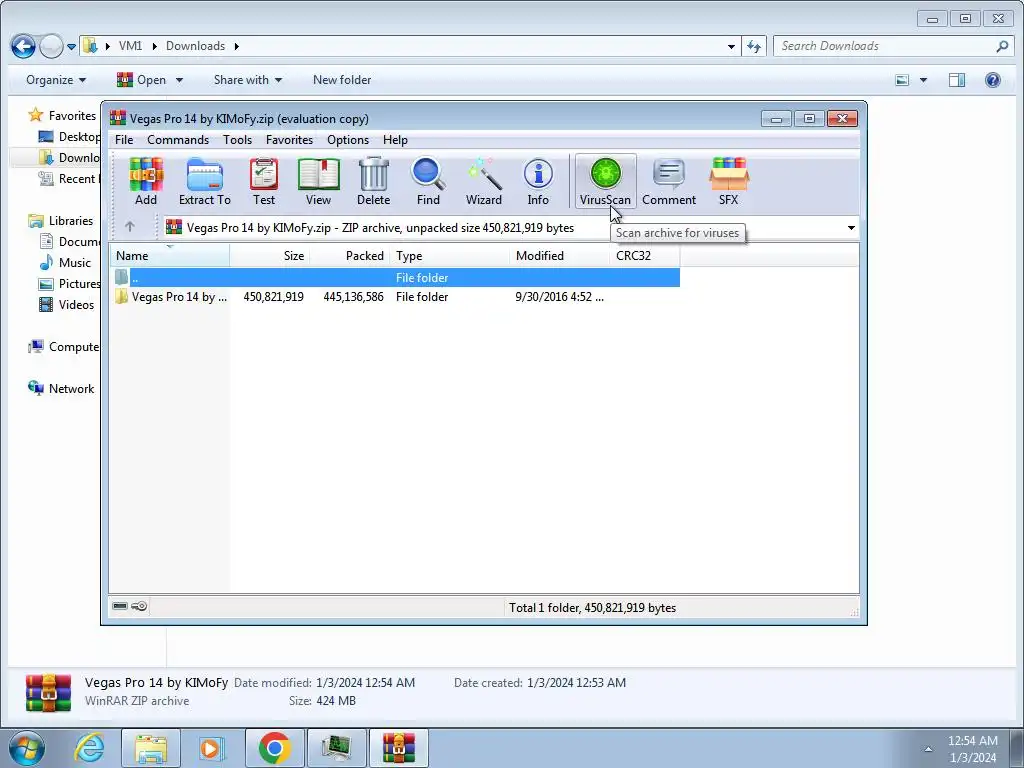Click Explorer Back navigation button
Viewport: 1024px width, 768px height.
coord(23,46)
